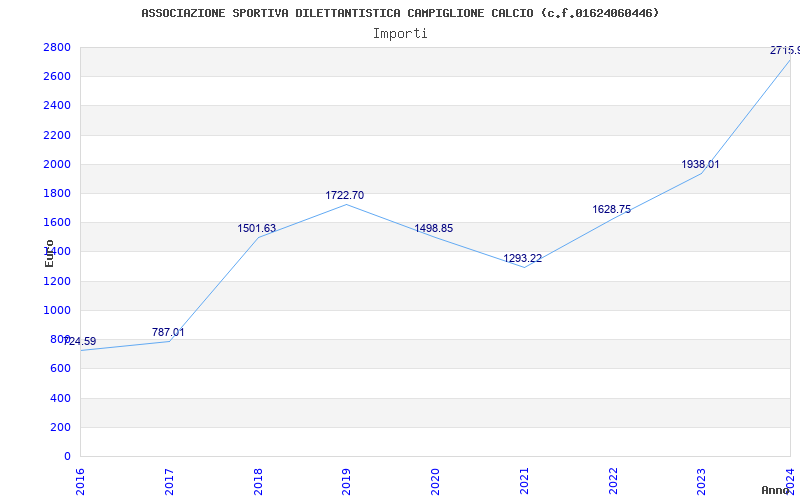This screenshot has width=800, height=500.
Task: Click y-axis tick label 1200
Action: click(57, 281)
